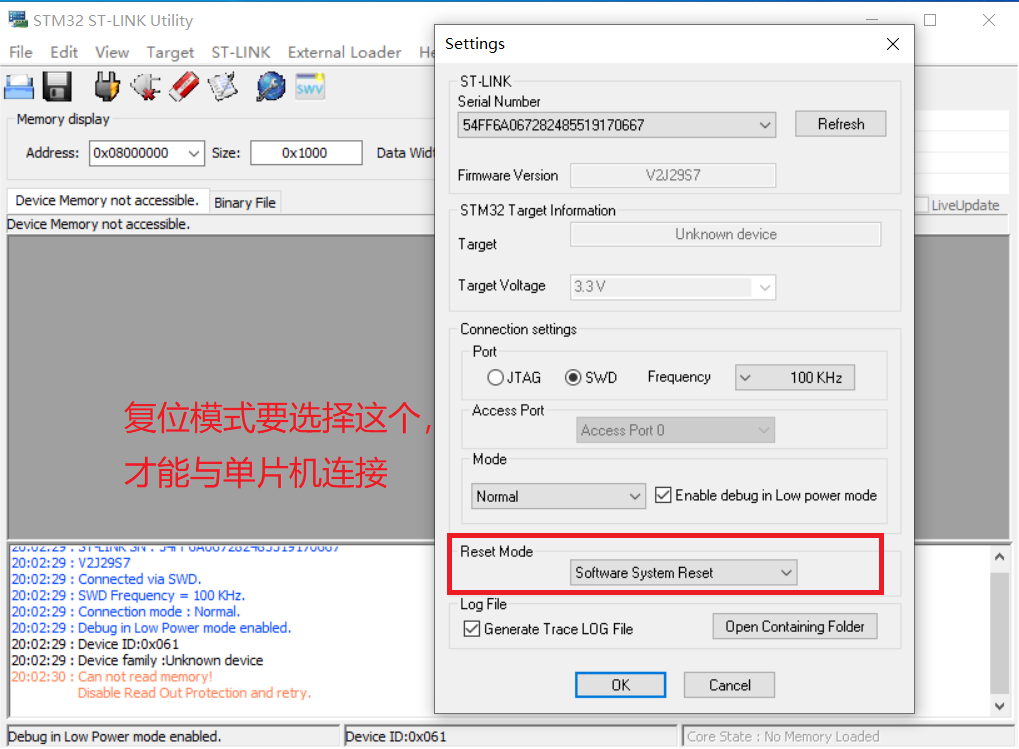
Task: Click log line Connected via SWD
Action: click(x=107, y=579)
